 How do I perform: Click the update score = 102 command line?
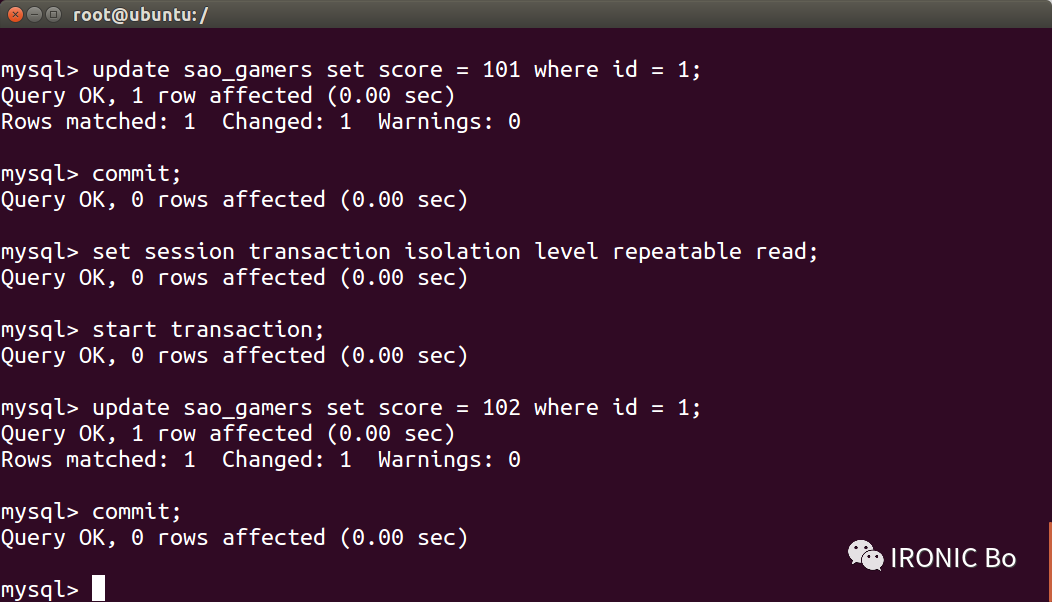click(351, 408)
